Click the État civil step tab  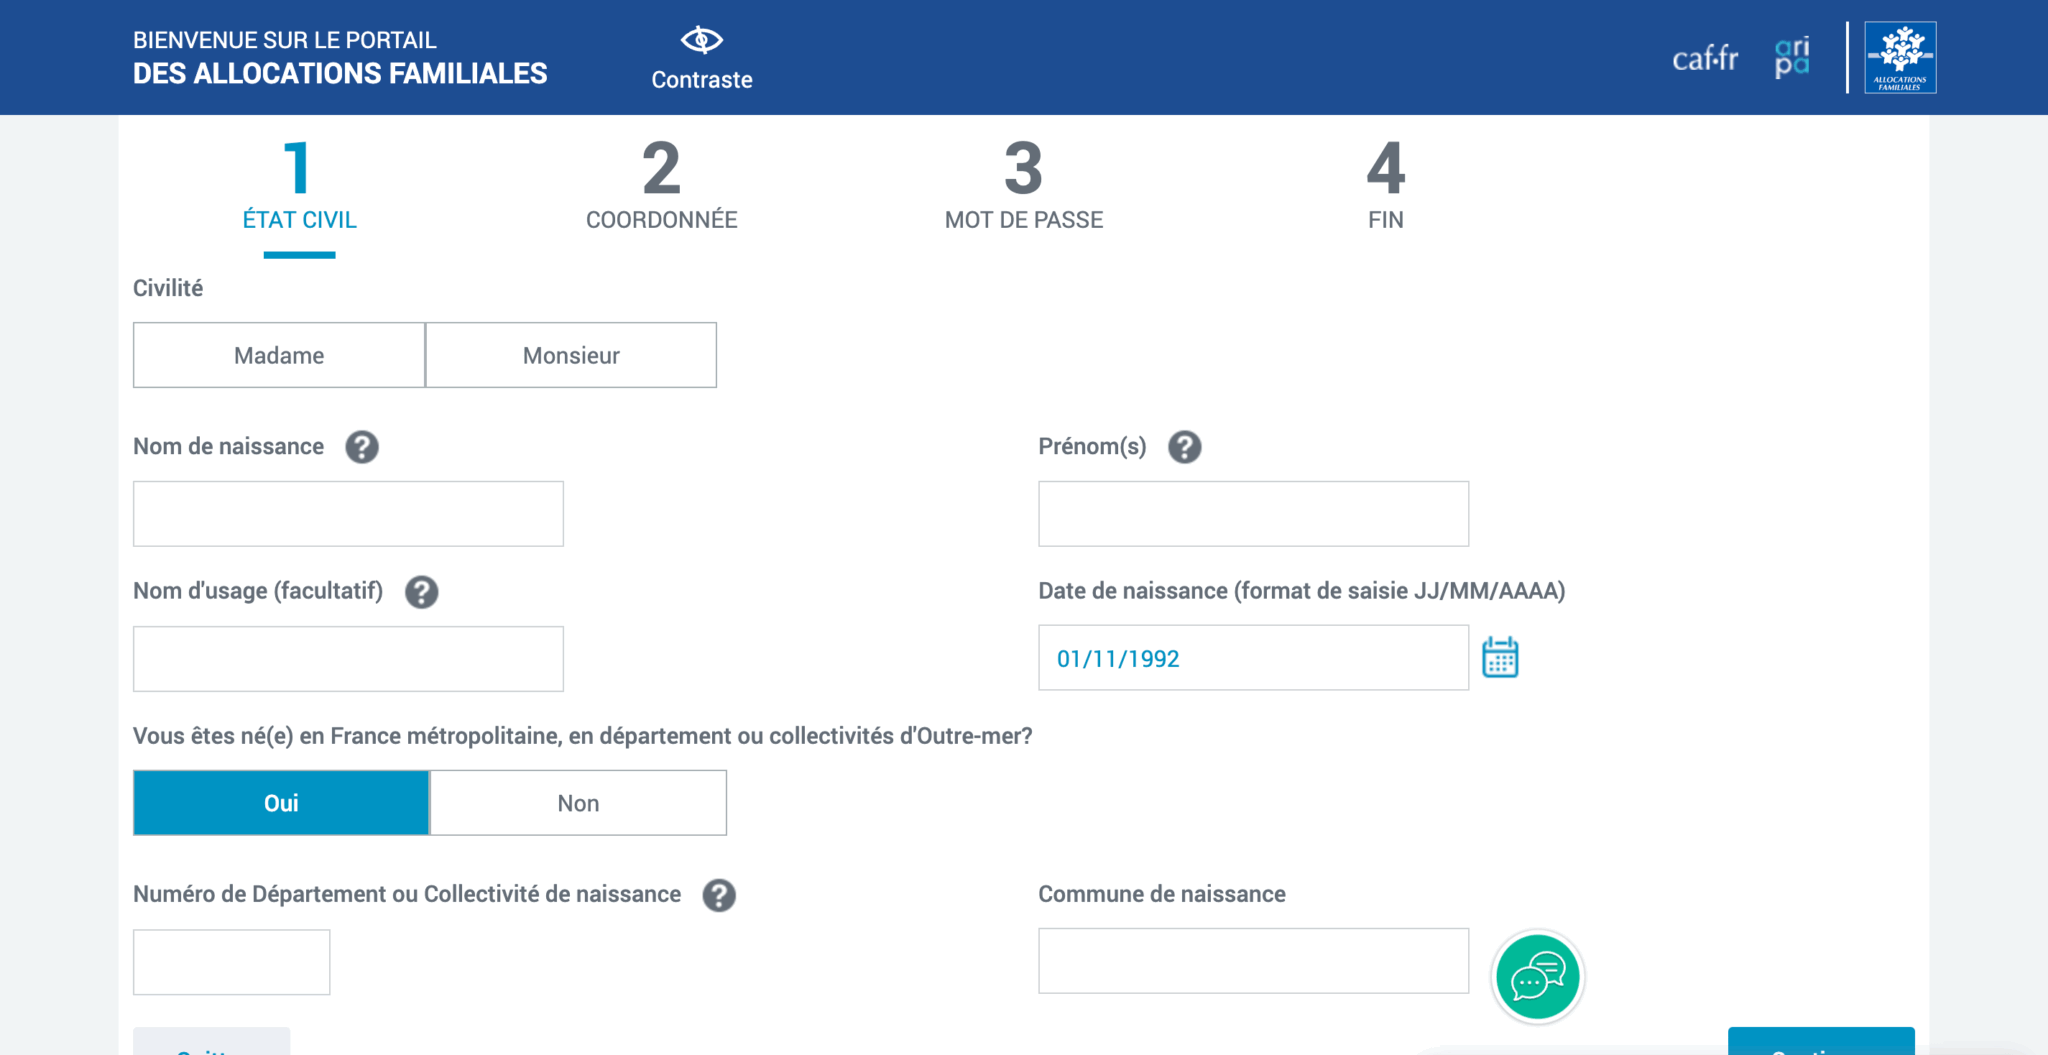pos(299,186)
